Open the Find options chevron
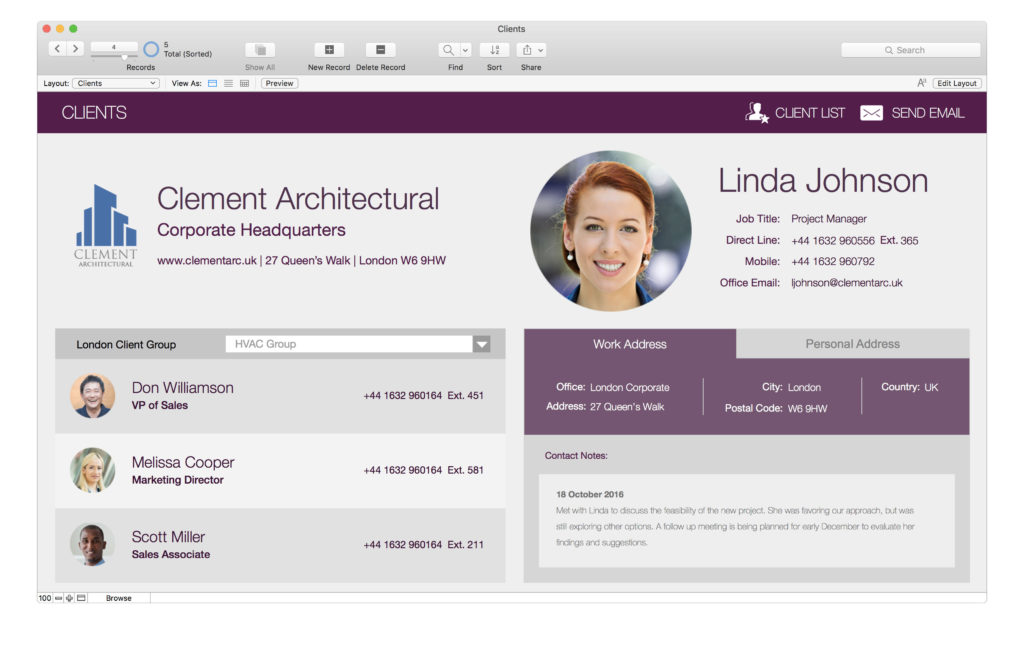The image size is (1024, 656). point(464,49)
